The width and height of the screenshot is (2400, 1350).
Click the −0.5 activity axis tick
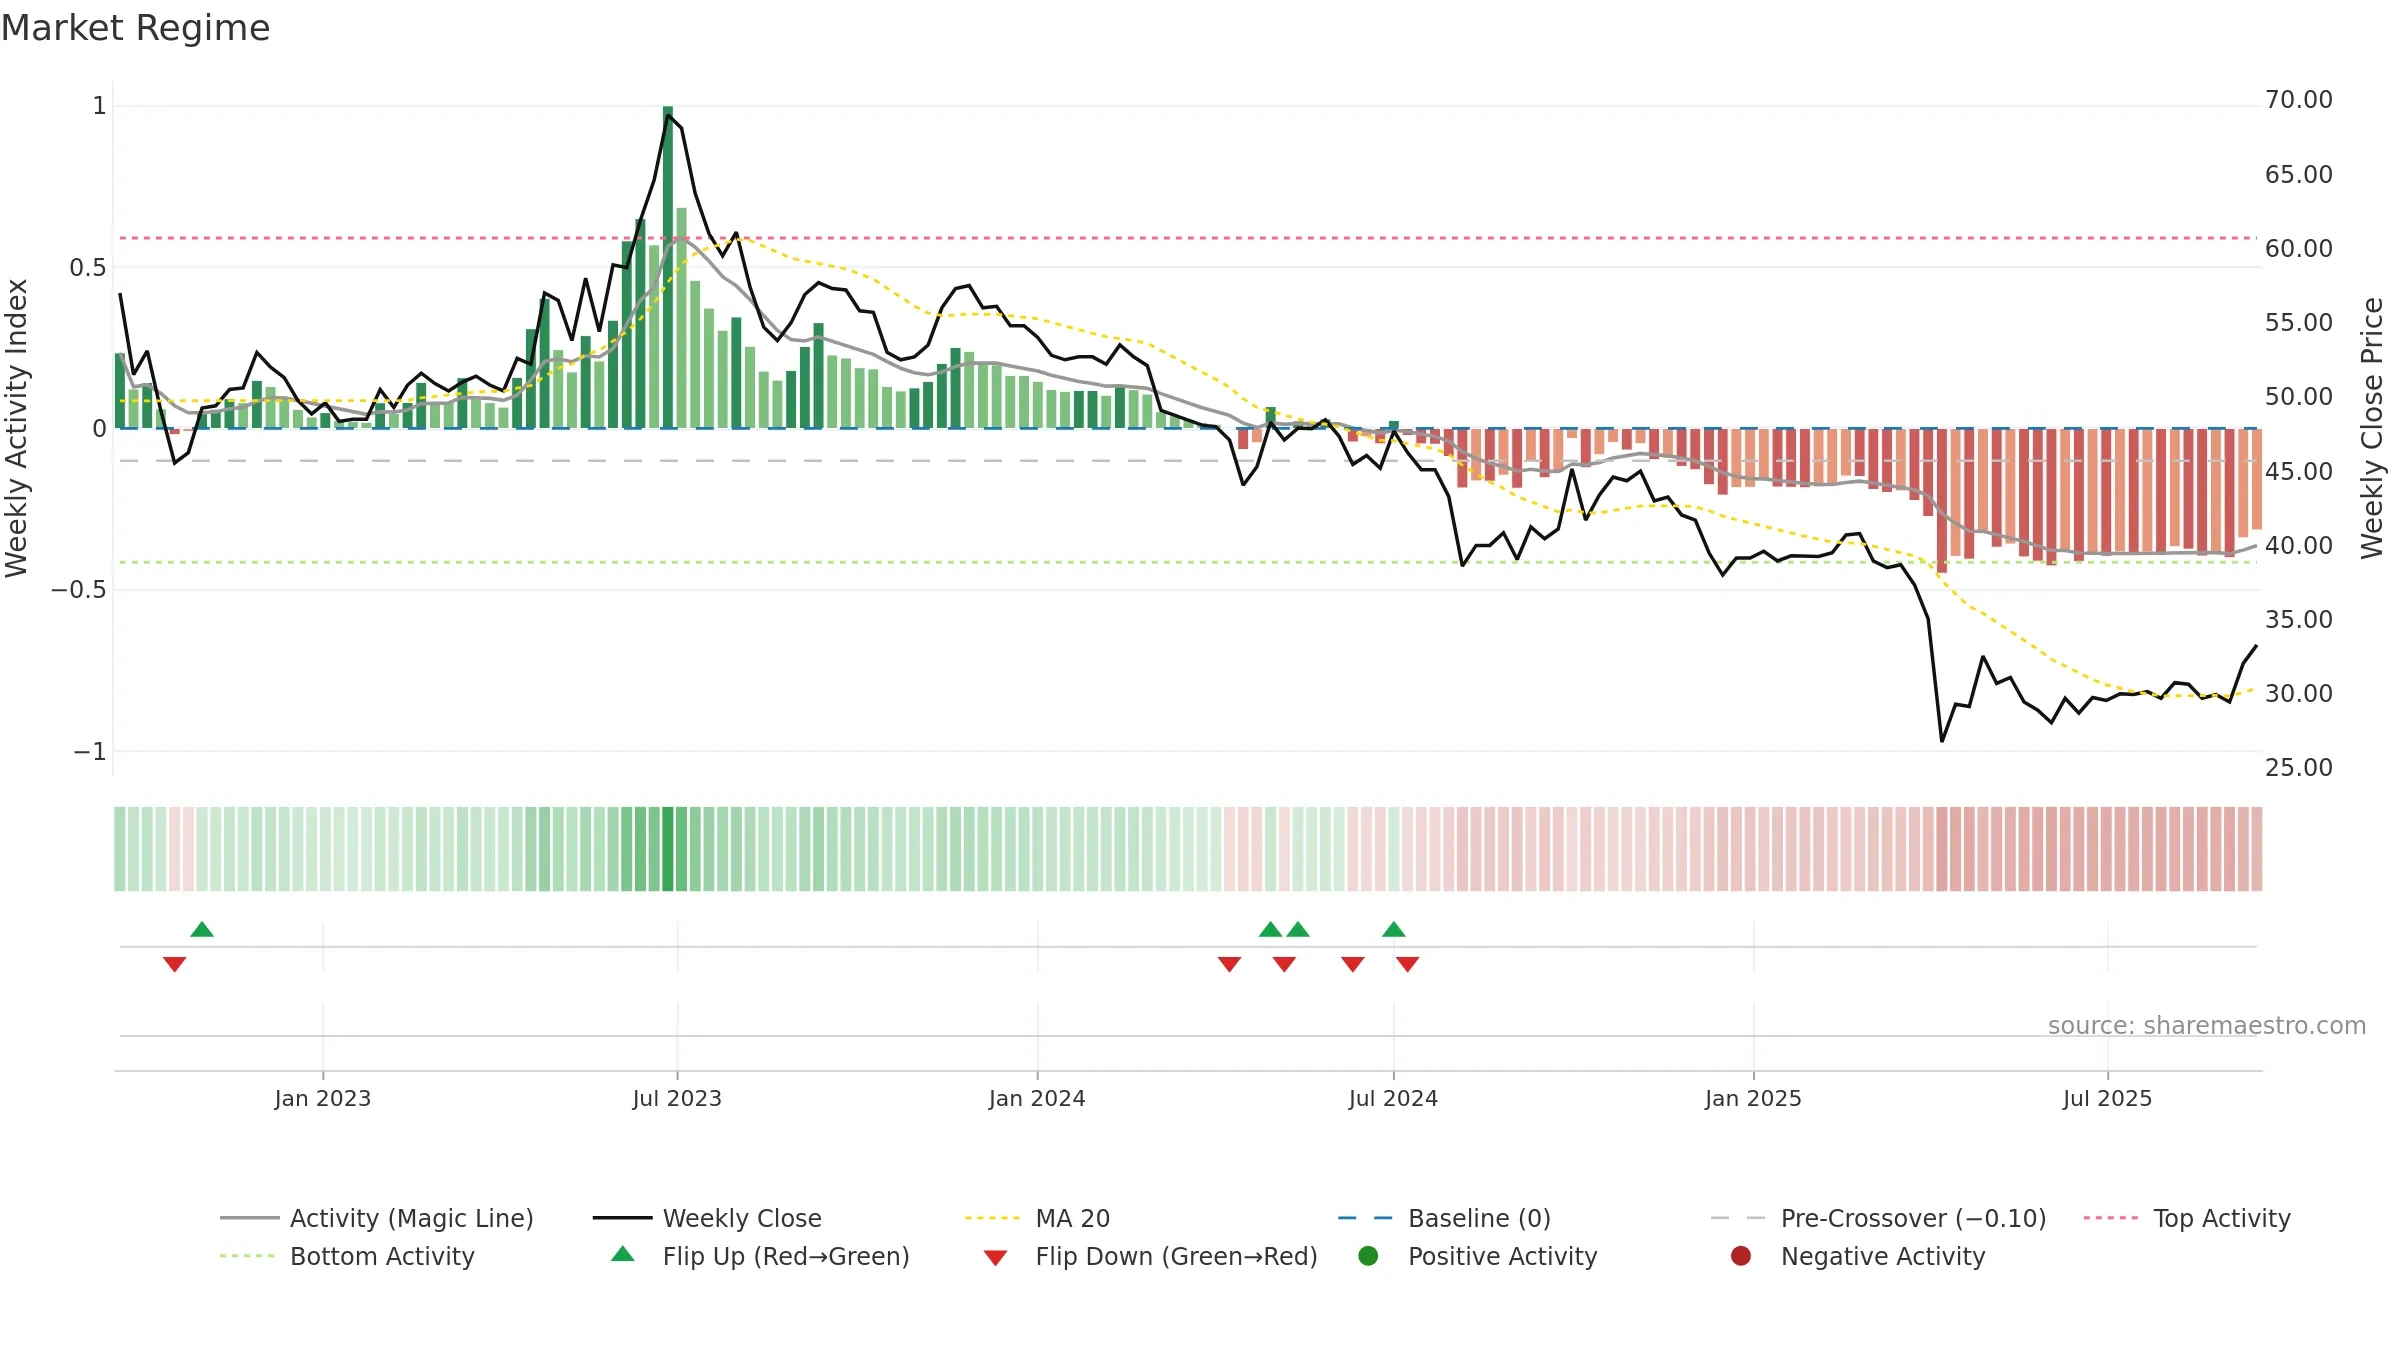(x=78, y=589)
